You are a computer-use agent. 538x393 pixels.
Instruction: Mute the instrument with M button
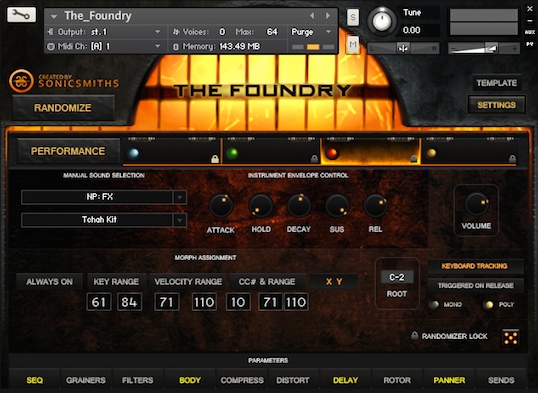[353, 44]
